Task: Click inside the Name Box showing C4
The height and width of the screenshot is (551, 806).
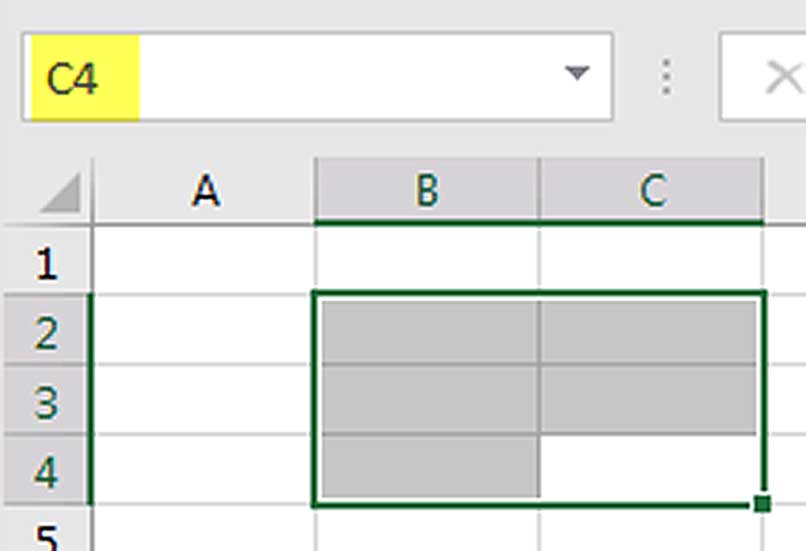Action: click(300, 77)
